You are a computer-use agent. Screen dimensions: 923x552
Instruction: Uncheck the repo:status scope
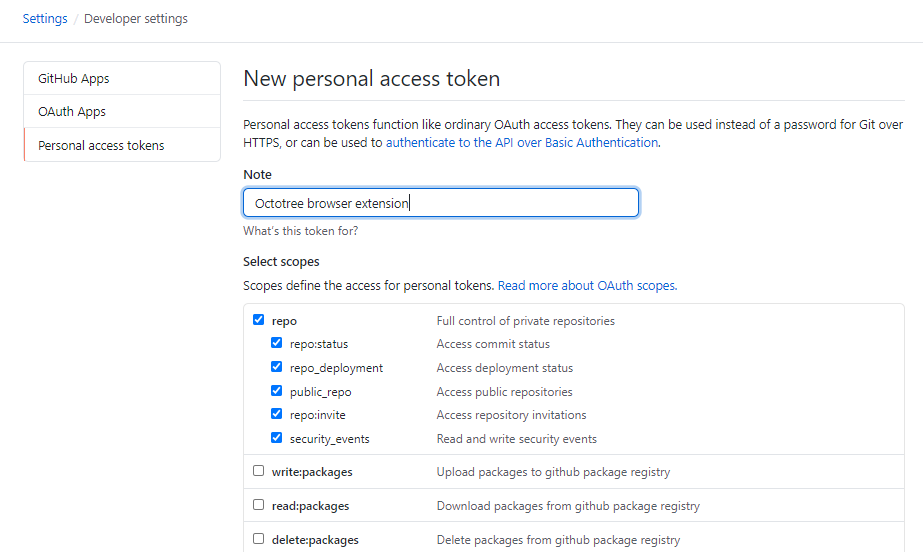pyautogui.click(x=276, y=342)
